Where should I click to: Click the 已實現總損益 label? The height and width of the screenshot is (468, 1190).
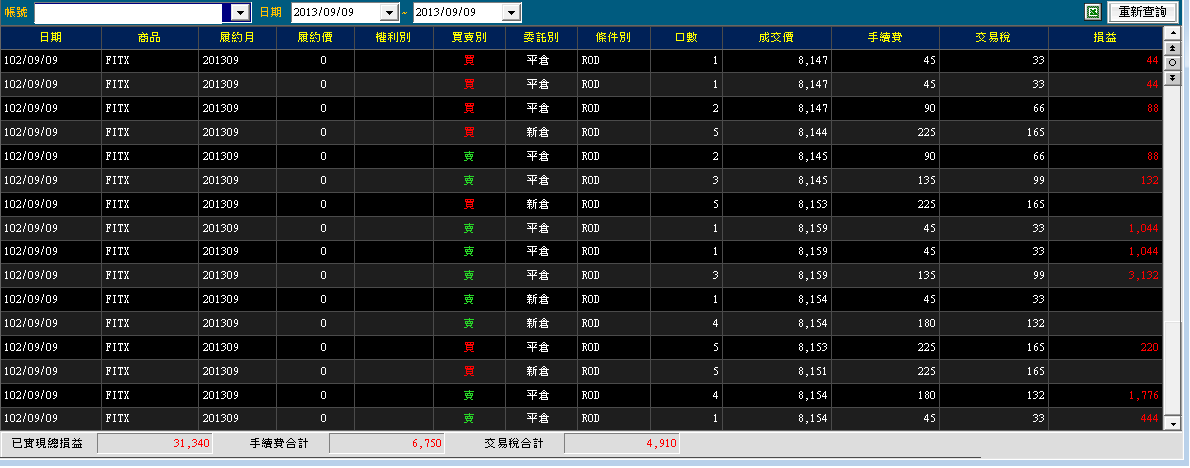(48, 444)
